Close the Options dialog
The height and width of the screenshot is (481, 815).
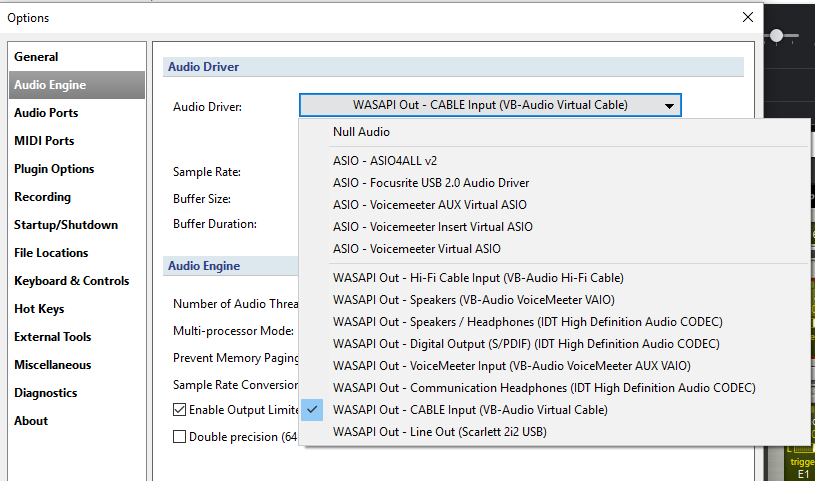[x=747, y=17]
